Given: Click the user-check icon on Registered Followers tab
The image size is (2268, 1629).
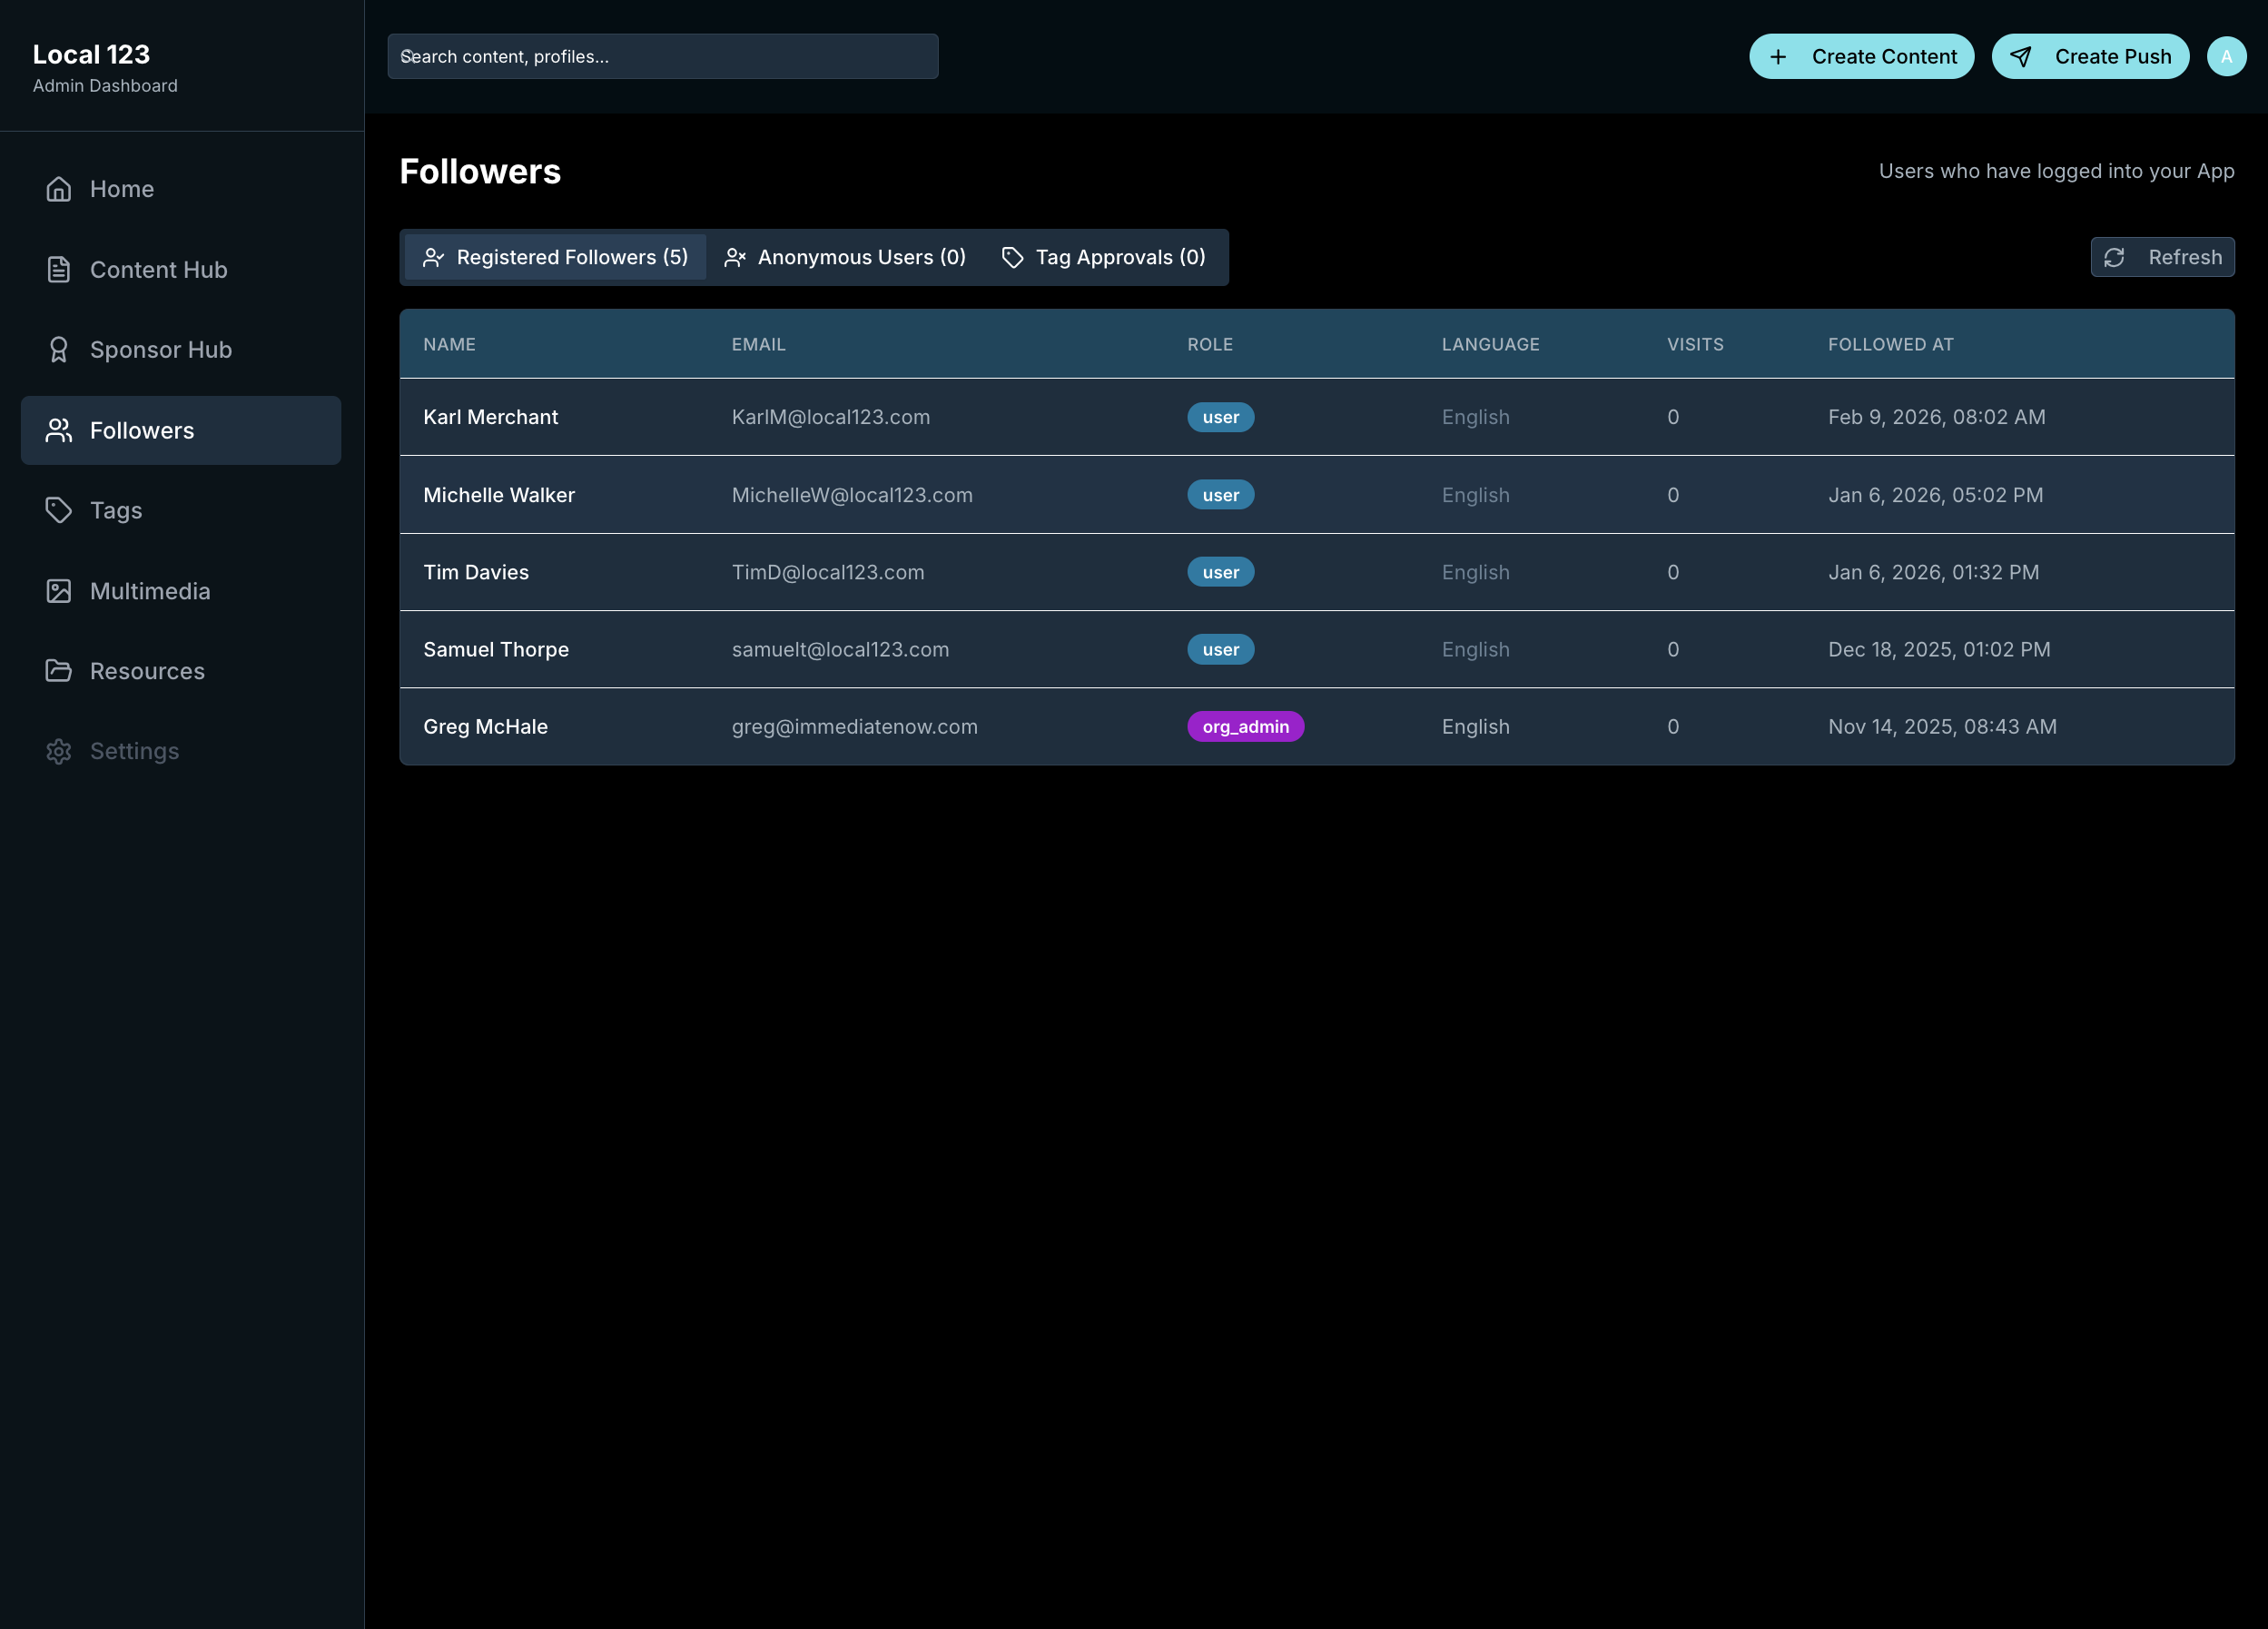Looking at the screenshot, I should pyautogui.click(x=433, y=258).
